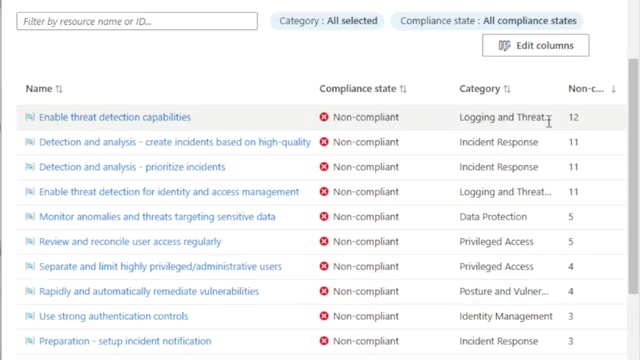Click policy icon beside create incidents row
Image resolution: width=640 pixels, height=360 pixels.
click(x=30, y=142)
